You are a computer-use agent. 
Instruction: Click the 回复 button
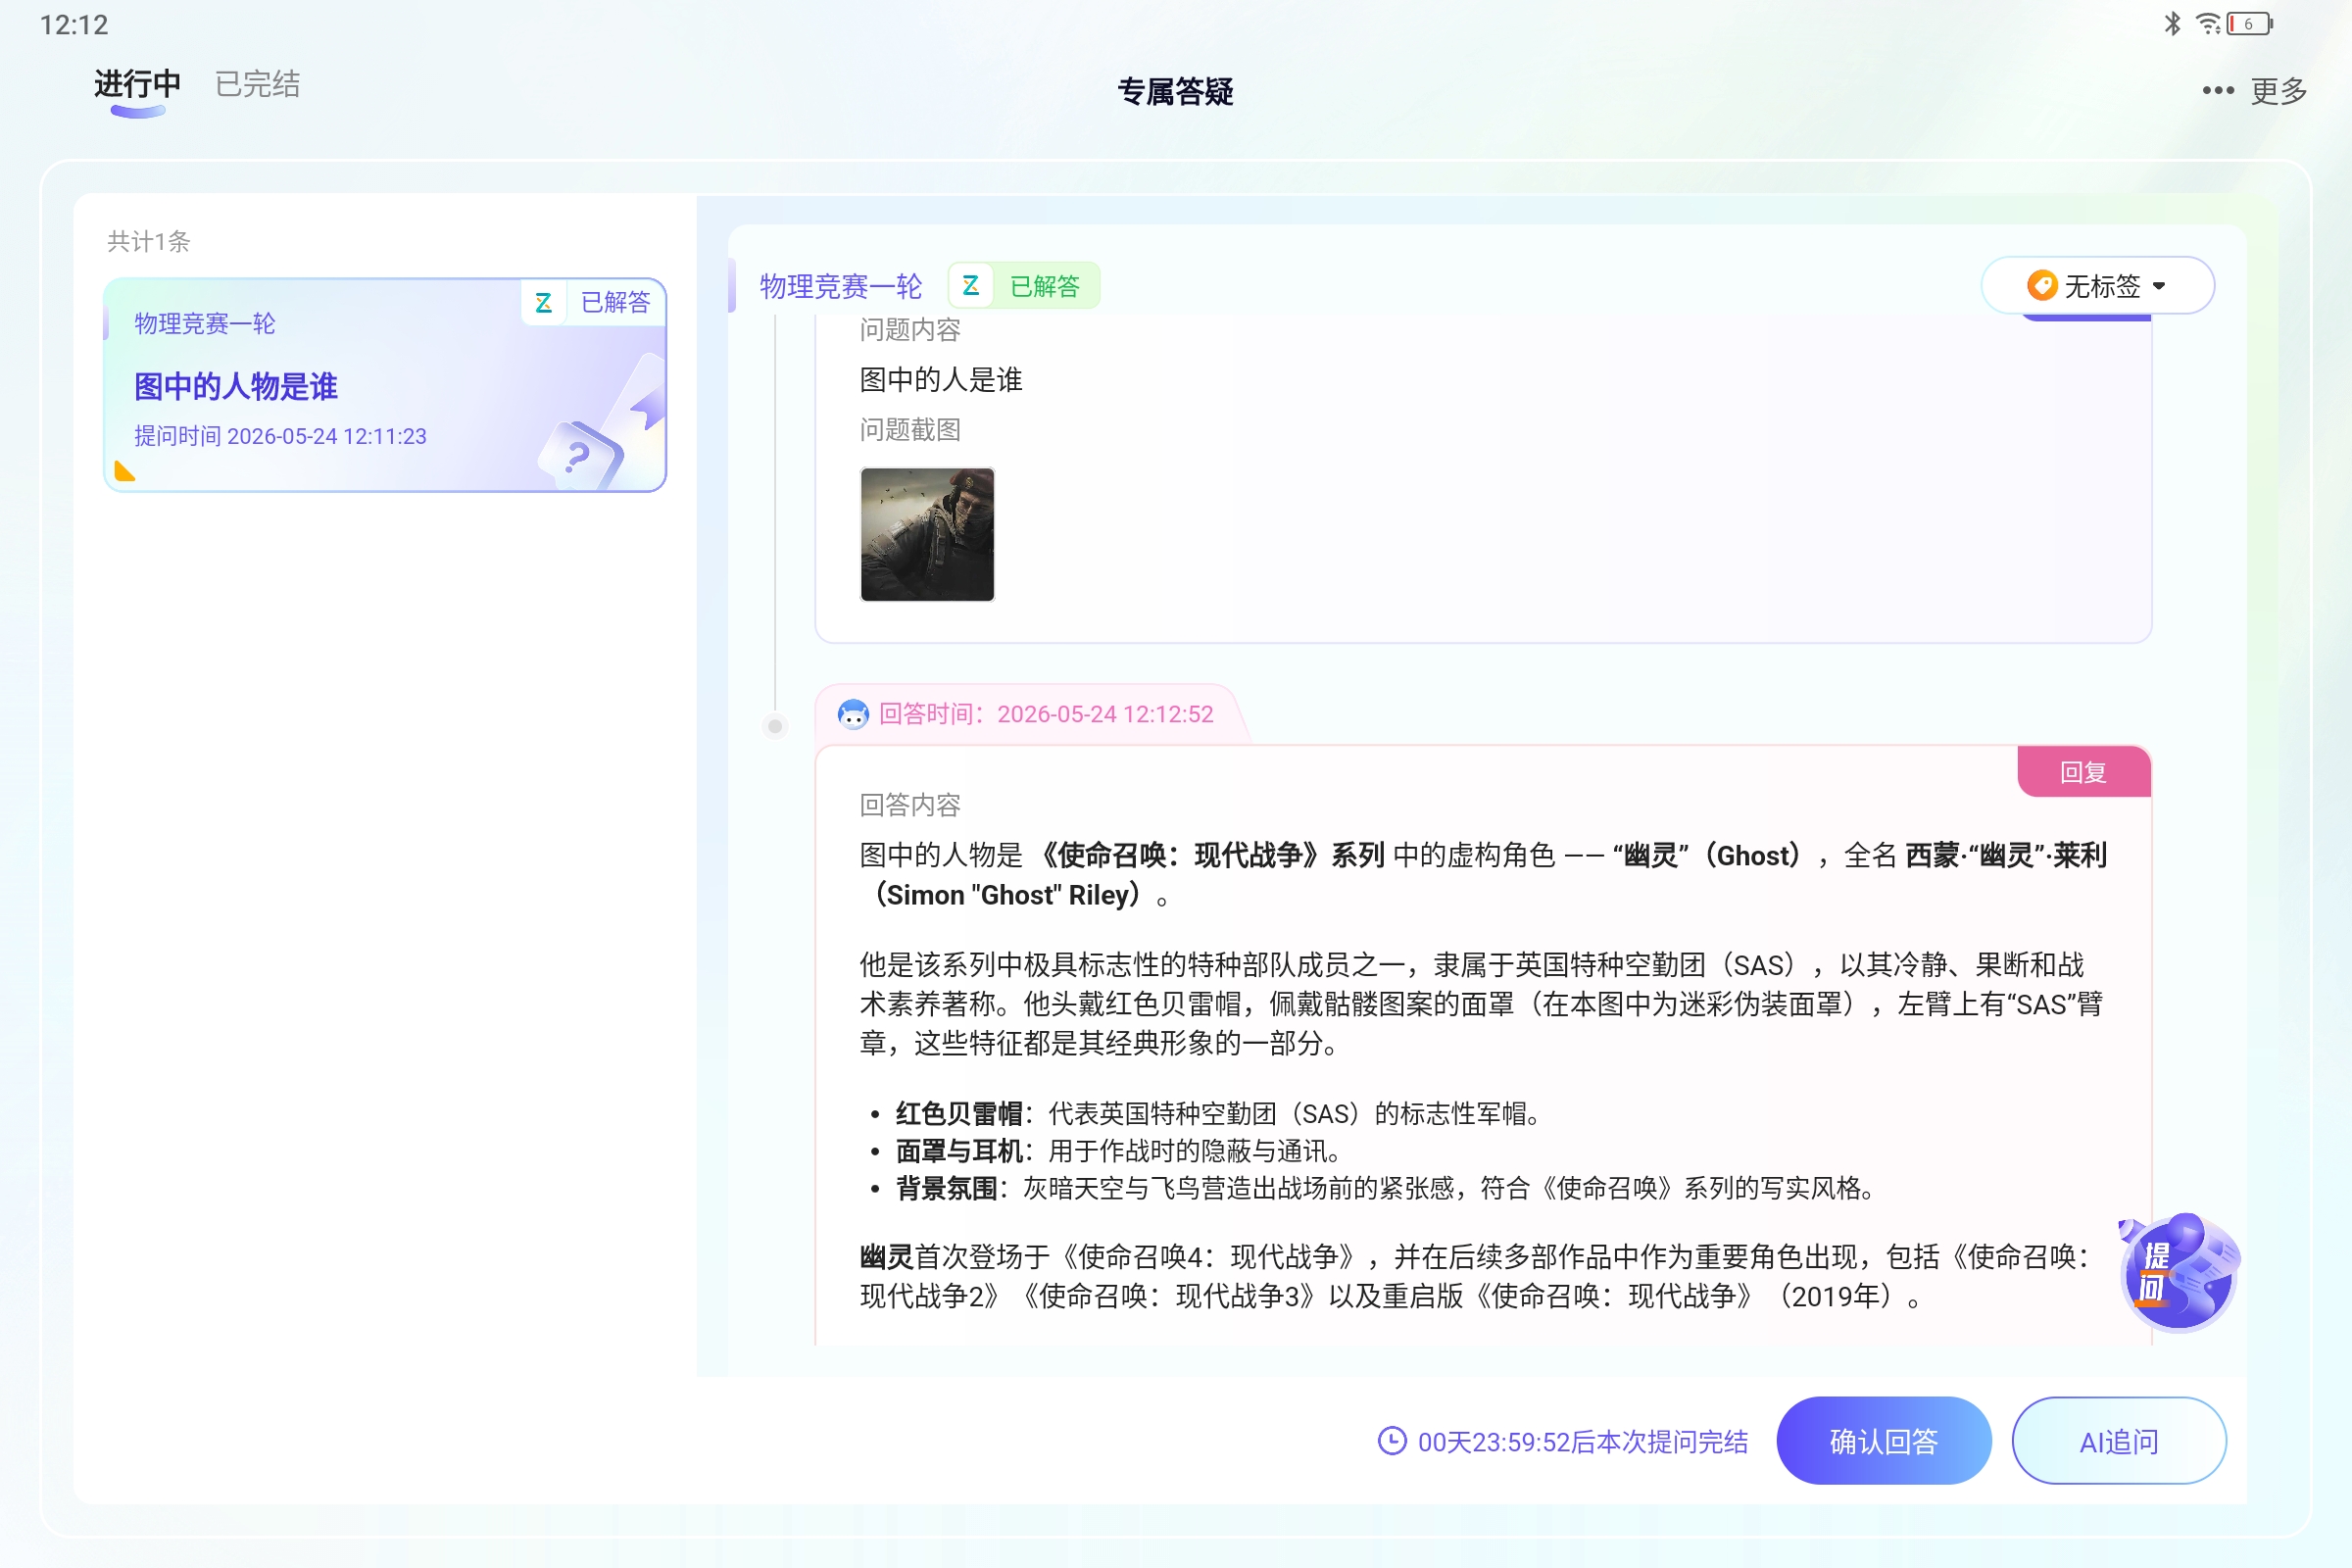tap(2083, 772)
